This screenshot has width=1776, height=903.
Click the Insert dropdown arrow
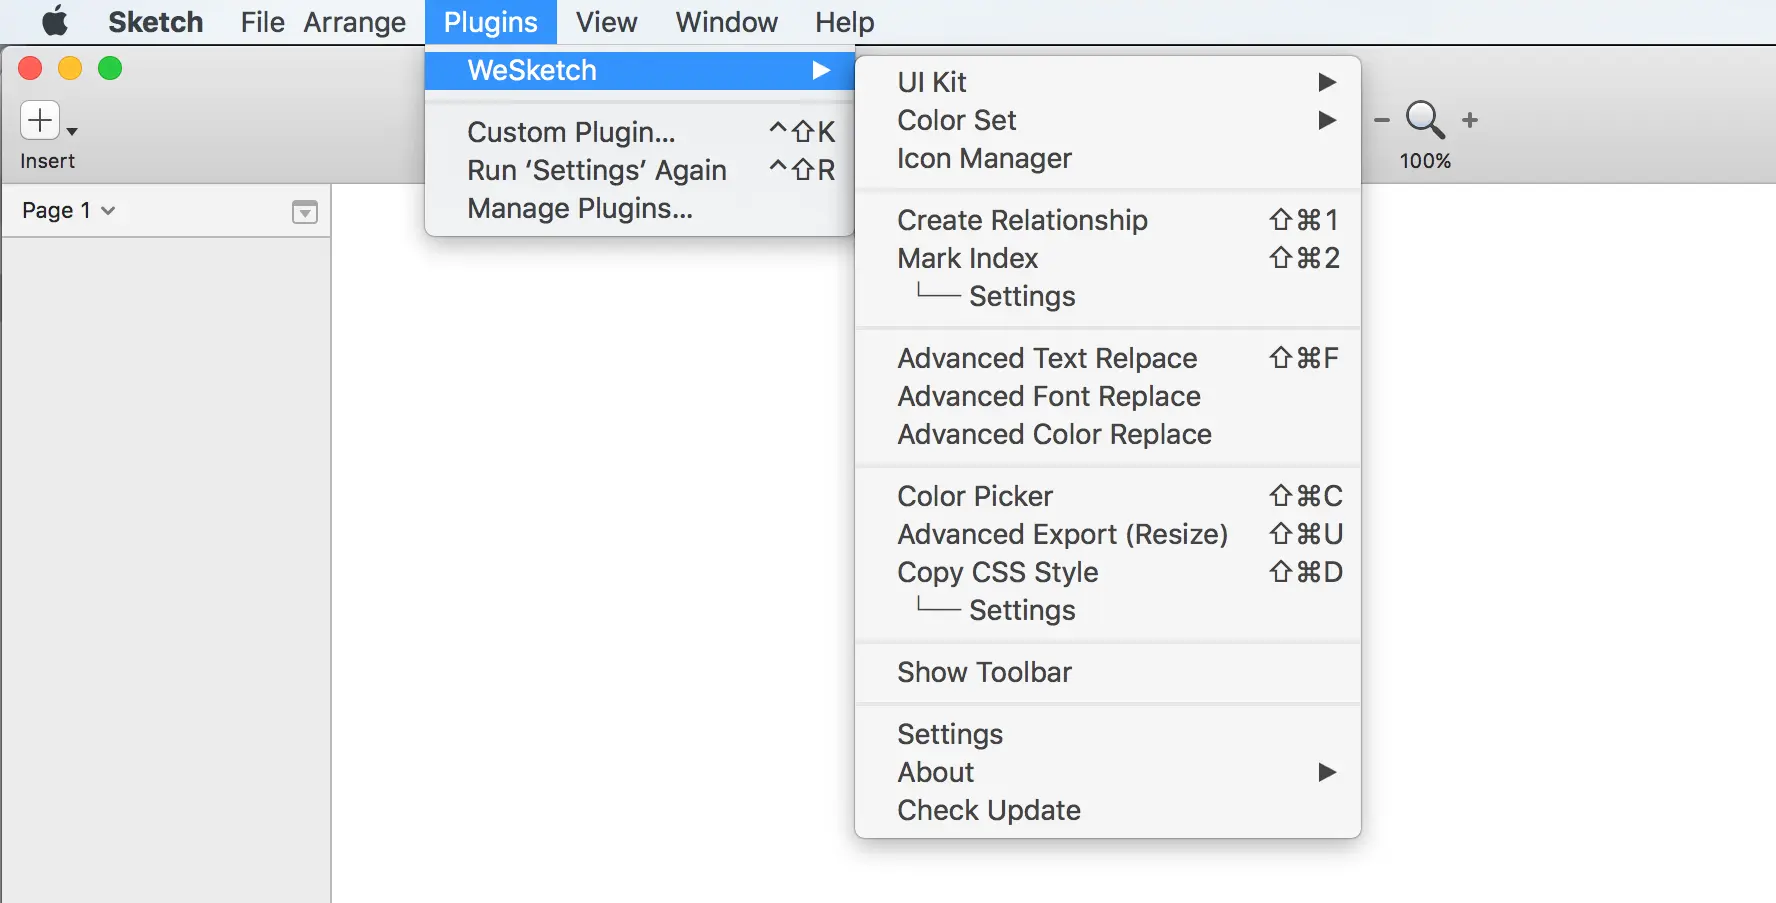(70, 131)
